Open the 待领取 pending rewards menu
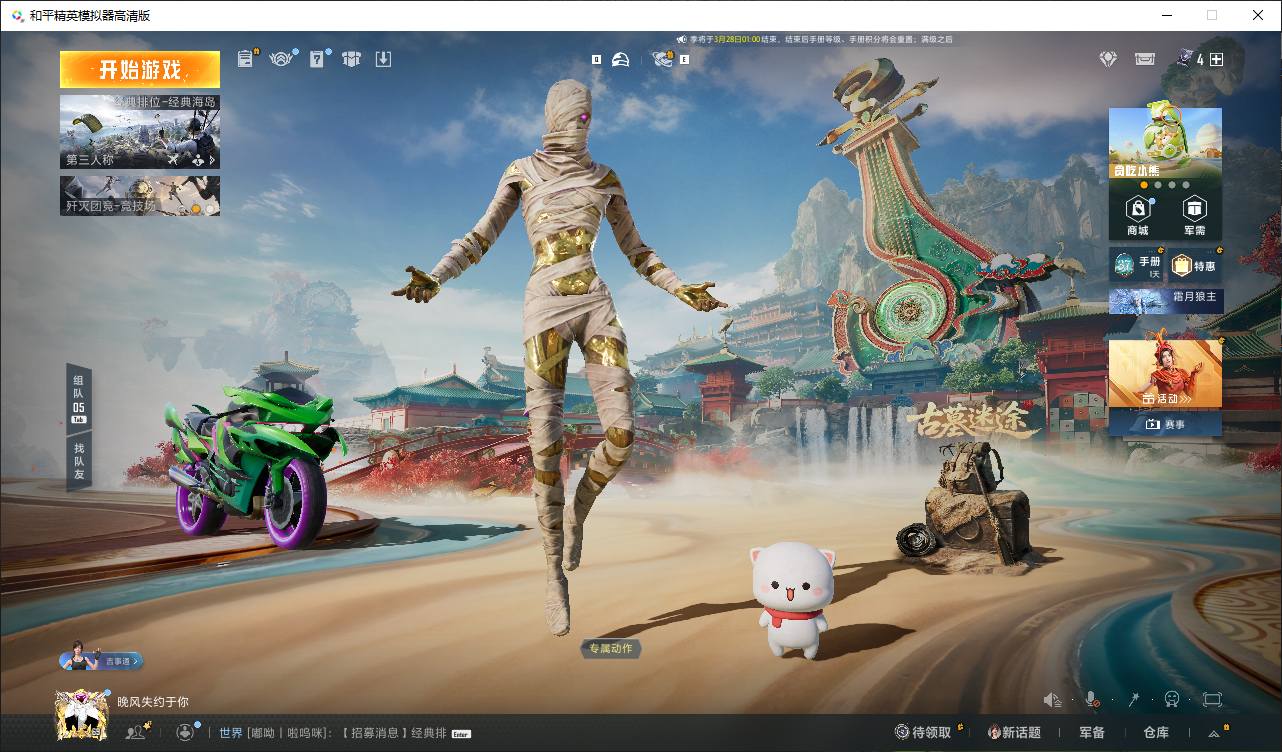Screen dimensions: 1282x752 click(x=923, y=733)
